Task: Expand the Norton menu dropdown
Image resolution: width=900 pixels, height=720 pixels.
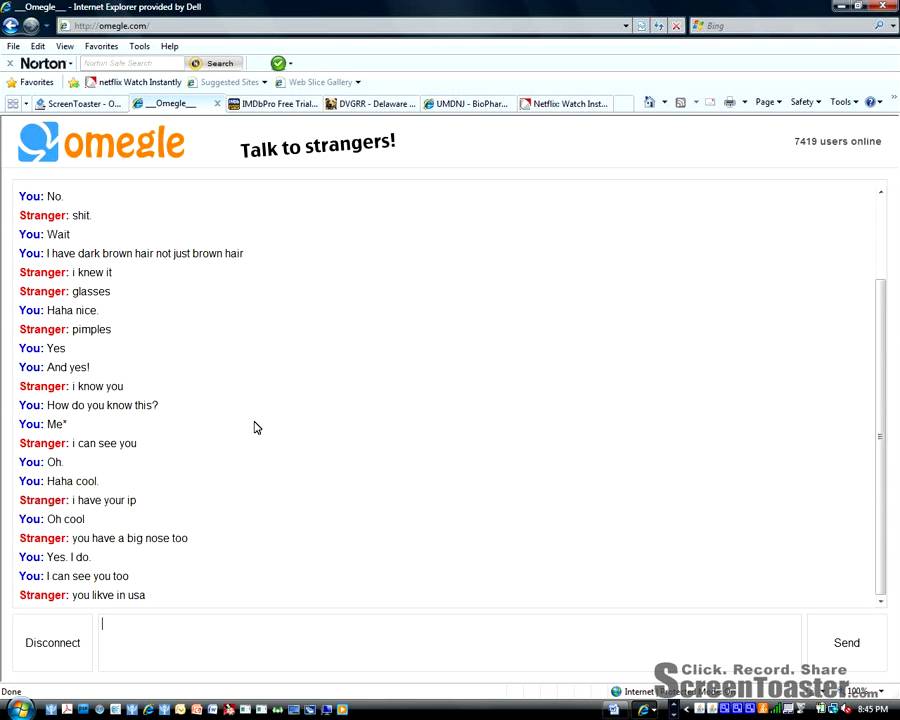Action: pos(70,64)
